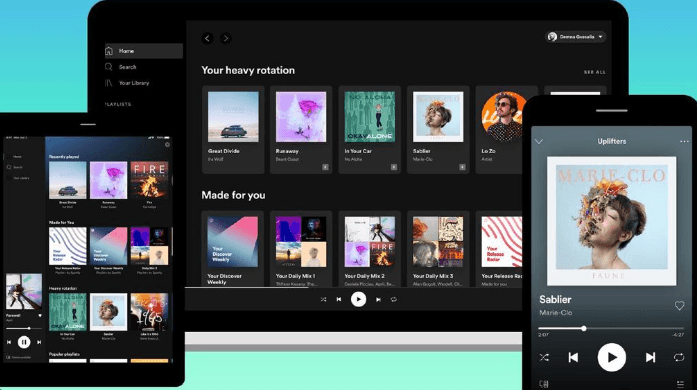697x390 pixels.
Task: Like Sablier with the heart on phone
Action: pos(679,306)
